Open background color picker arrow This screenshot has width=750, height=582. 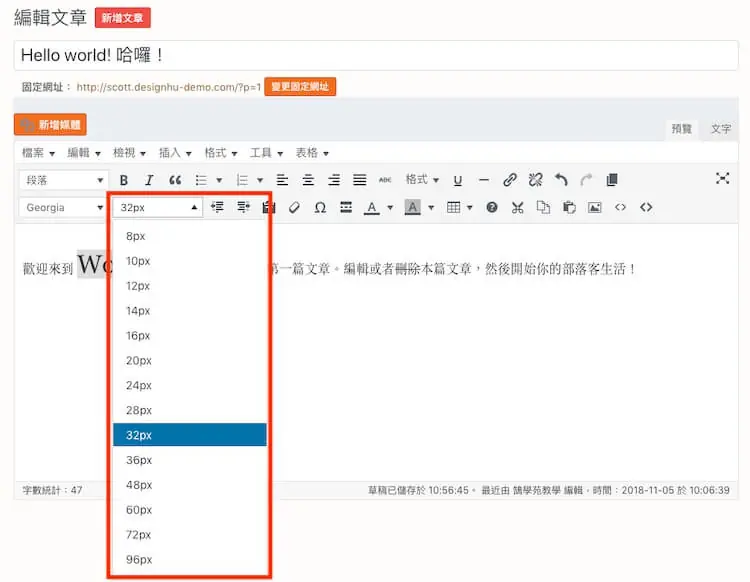pyautogui.click(x=431, y=208)
